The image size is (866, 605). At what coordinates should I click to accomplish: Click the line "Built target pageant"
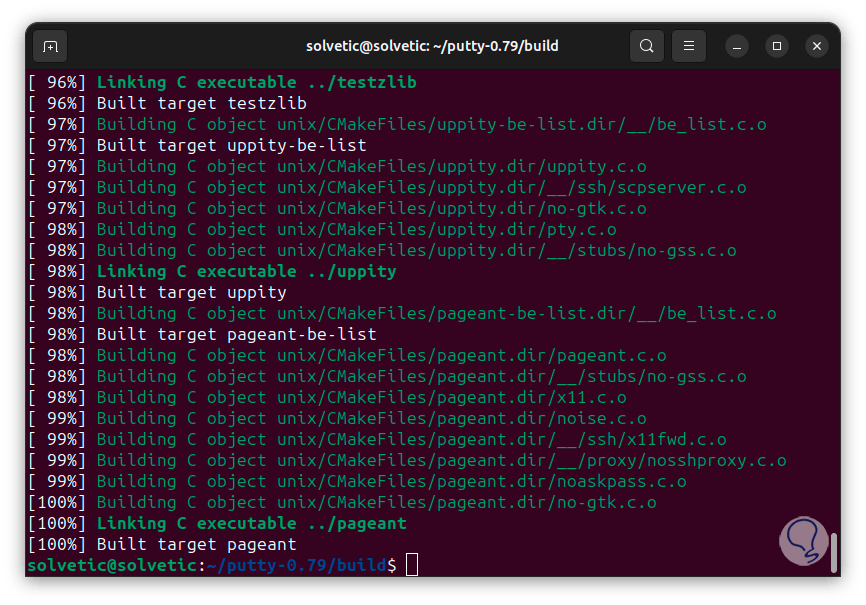pyautogui.click(x=162, y=544)
